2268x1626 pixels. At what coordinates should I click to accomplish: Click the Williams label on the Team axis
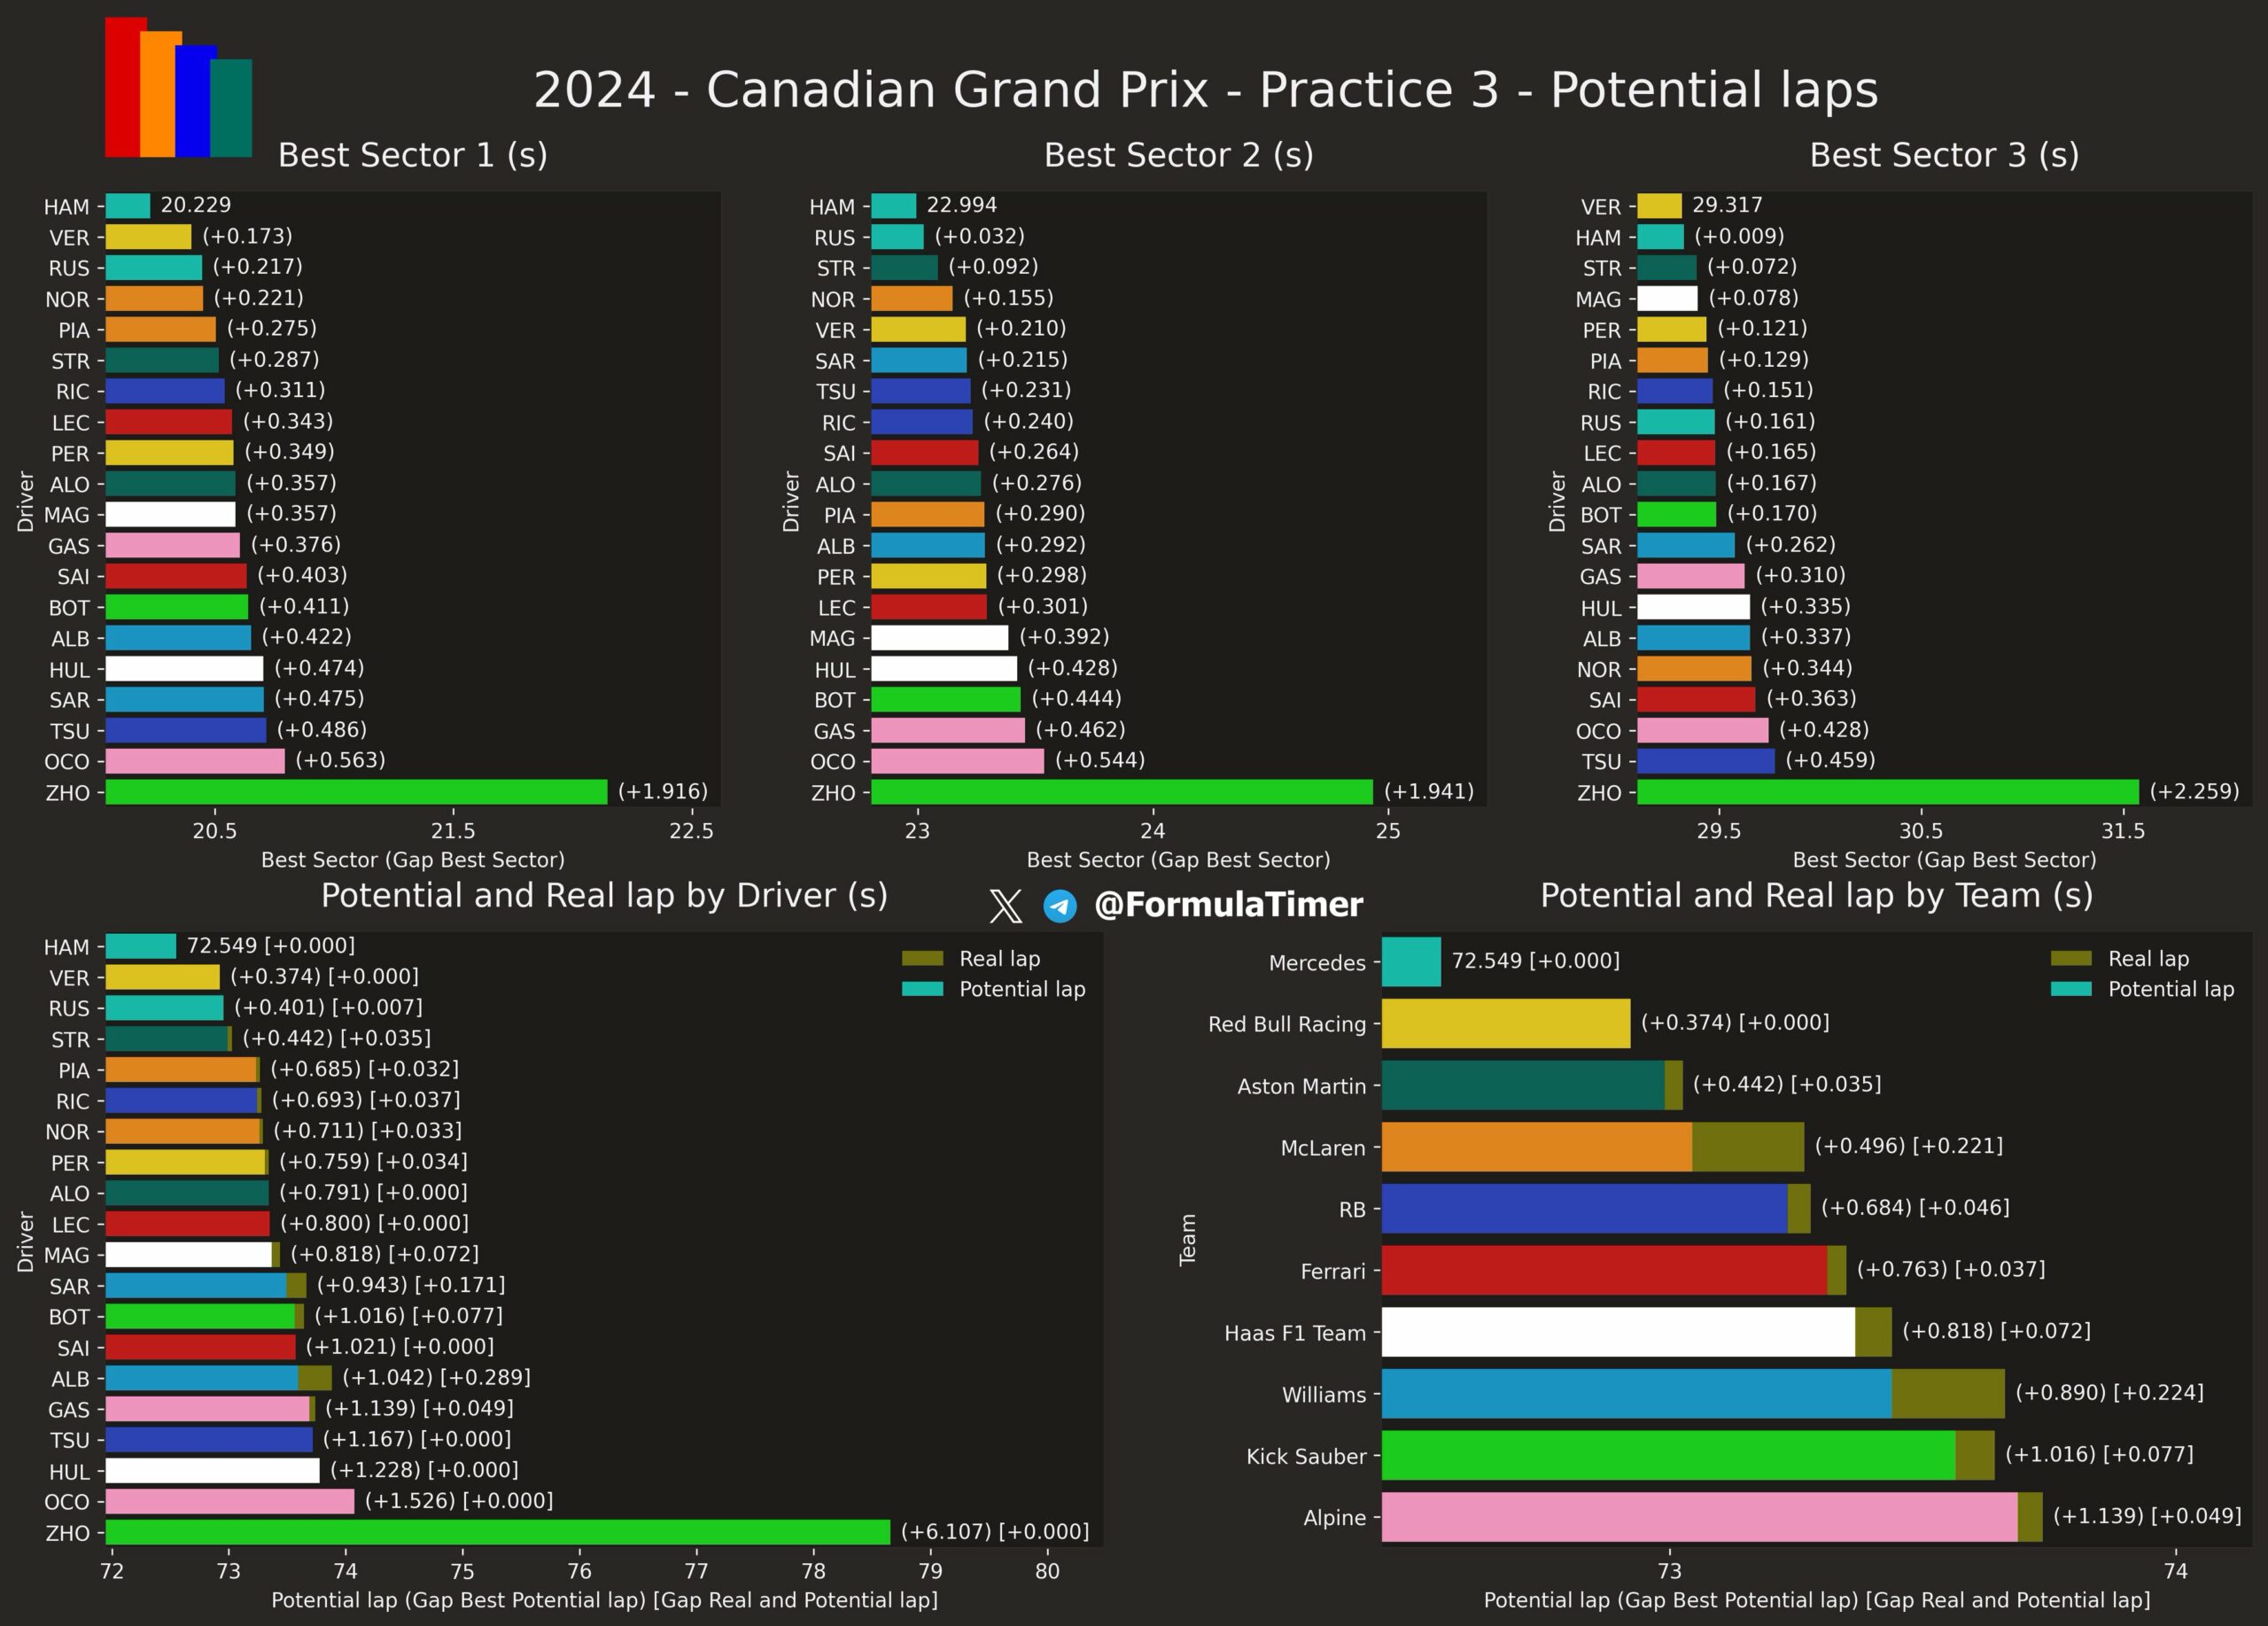(1323, 1394)
